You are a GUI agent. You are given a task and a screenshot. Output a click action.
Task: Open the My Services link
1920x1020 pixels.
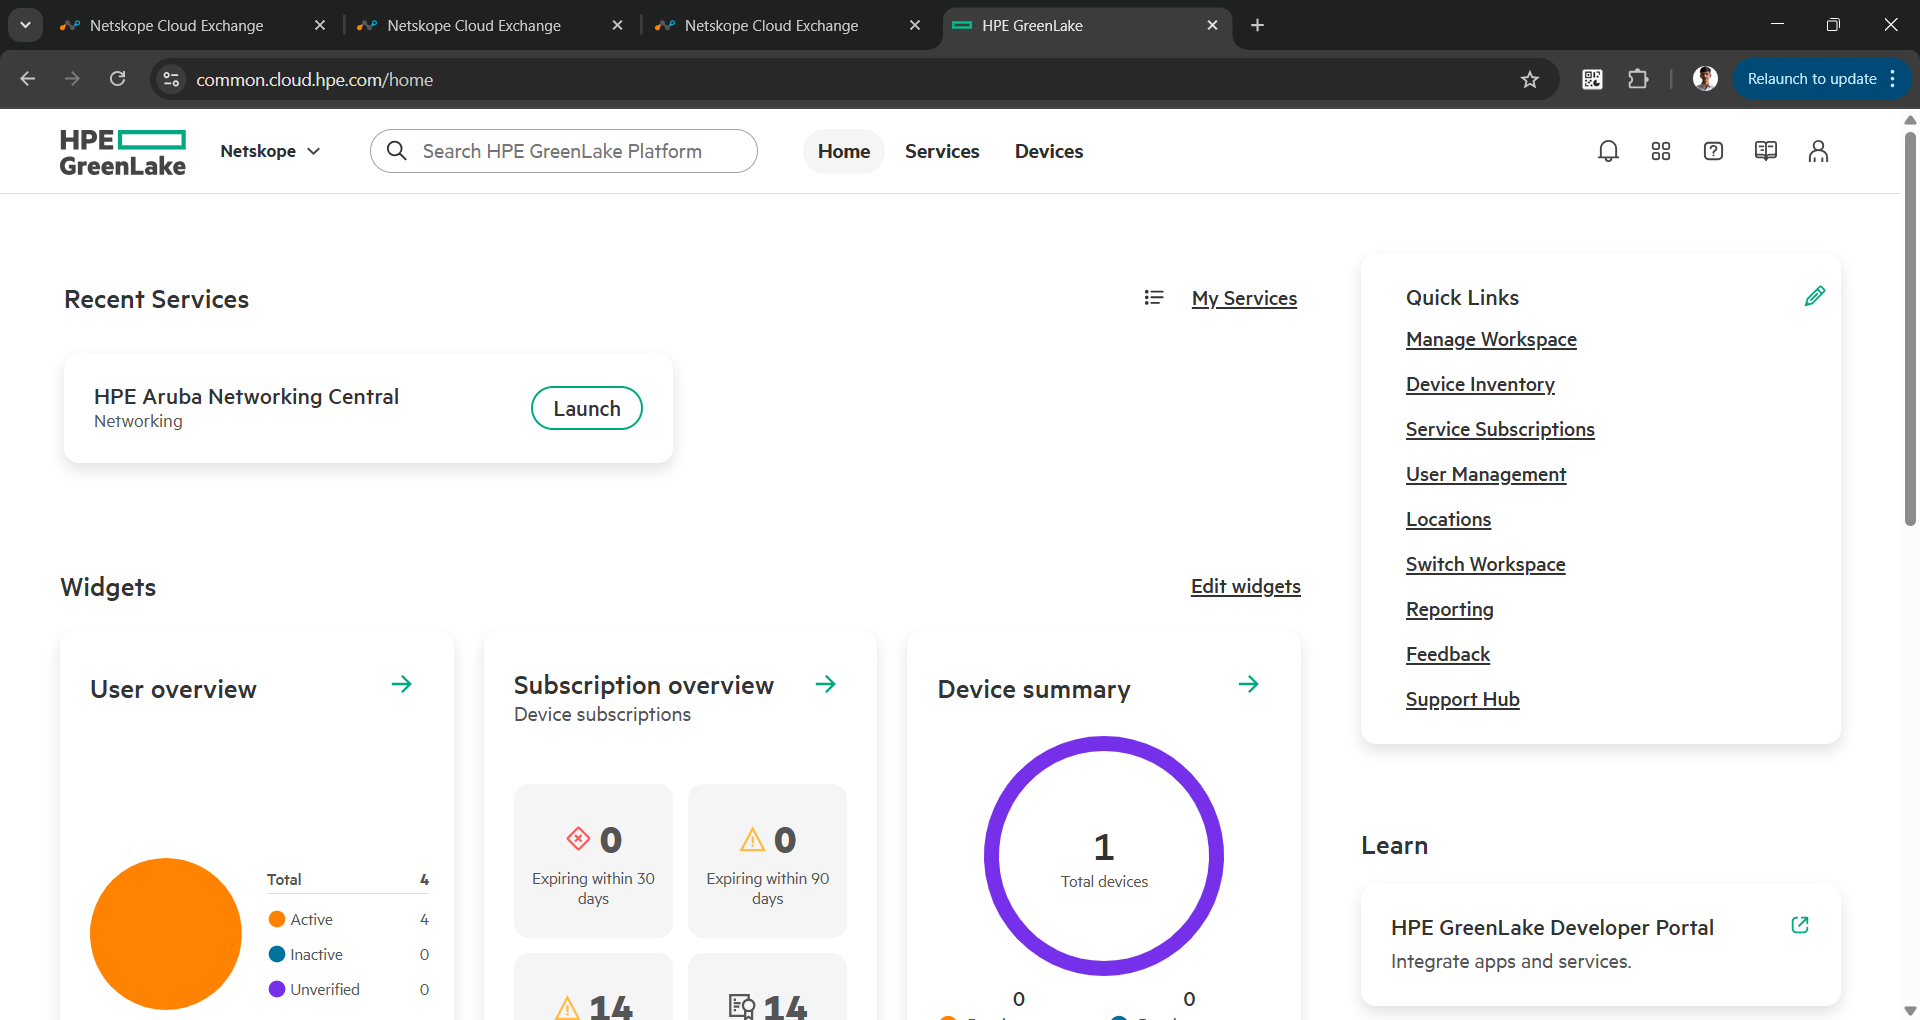1244,298
